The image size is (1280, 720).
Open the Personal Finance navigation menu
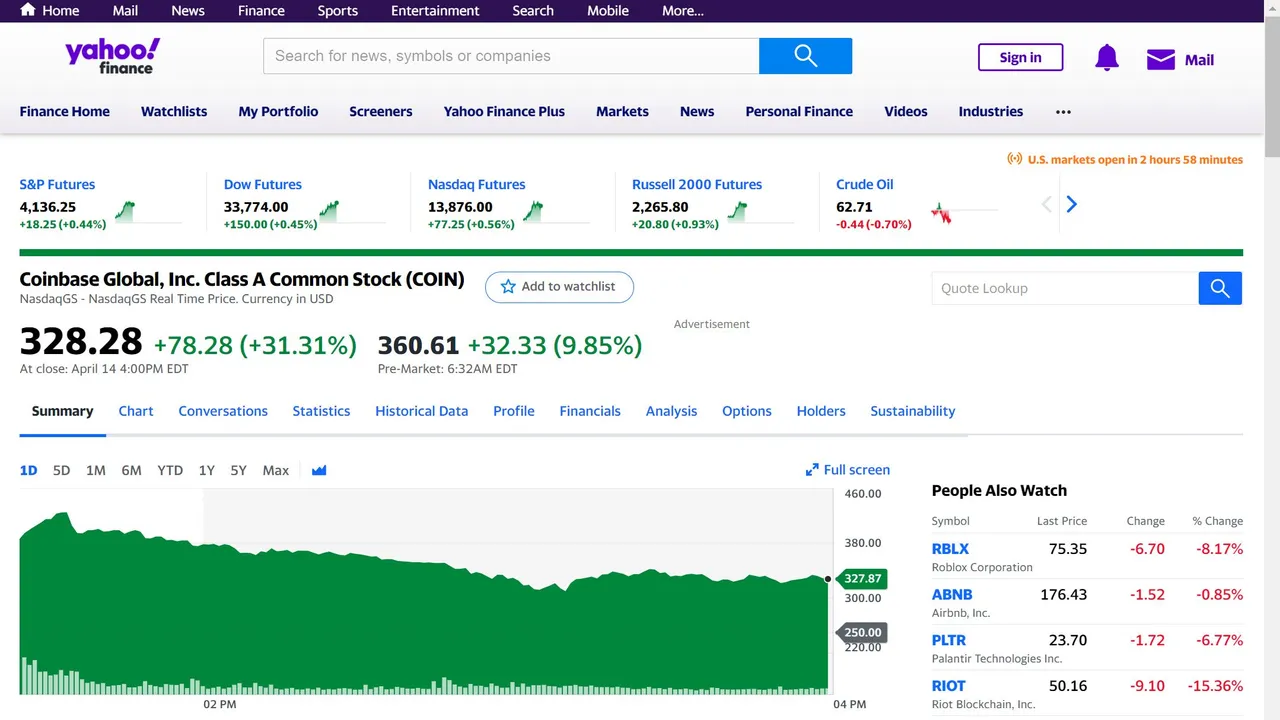click(x=799, y=112)
